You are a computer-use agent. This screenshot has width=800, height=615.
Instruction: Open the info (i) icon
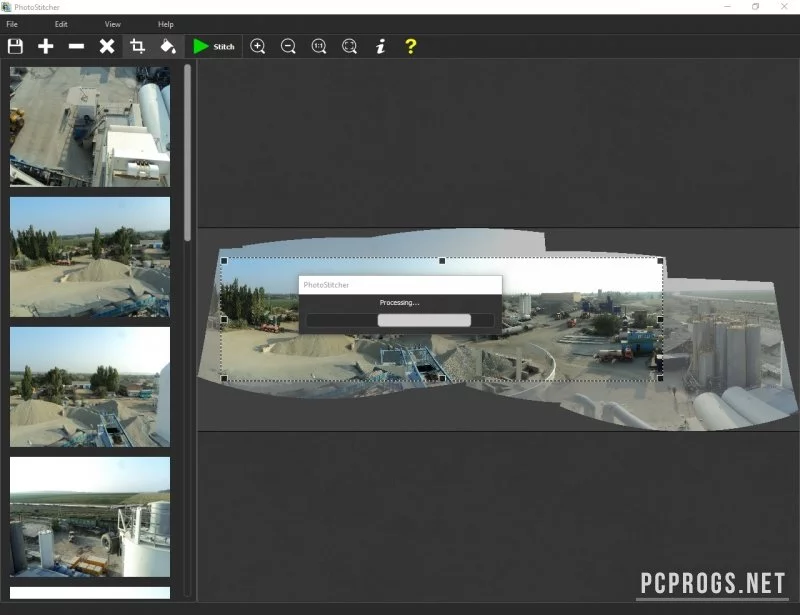point(380,46)
